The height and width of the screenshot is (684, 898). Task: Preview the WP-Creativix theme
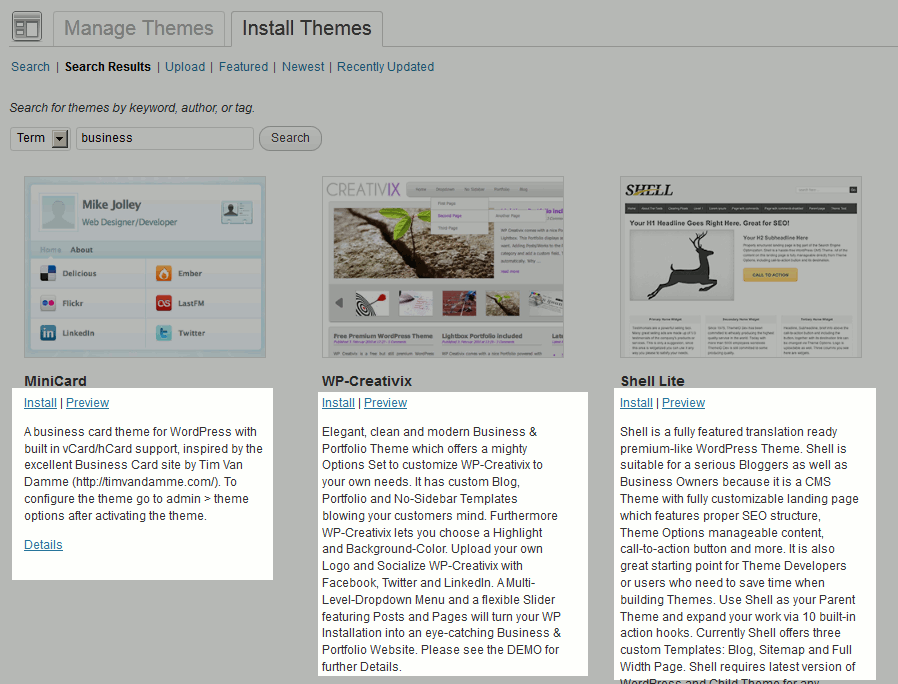pyautogui.click(x=385, y=403)
